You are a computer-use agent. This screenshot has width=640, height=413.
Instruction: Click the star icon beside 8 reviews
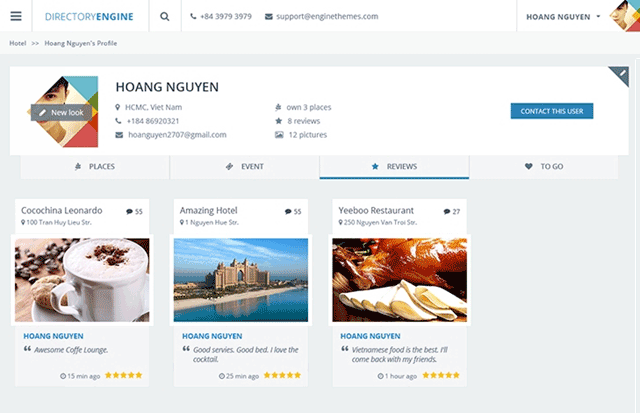278,121
